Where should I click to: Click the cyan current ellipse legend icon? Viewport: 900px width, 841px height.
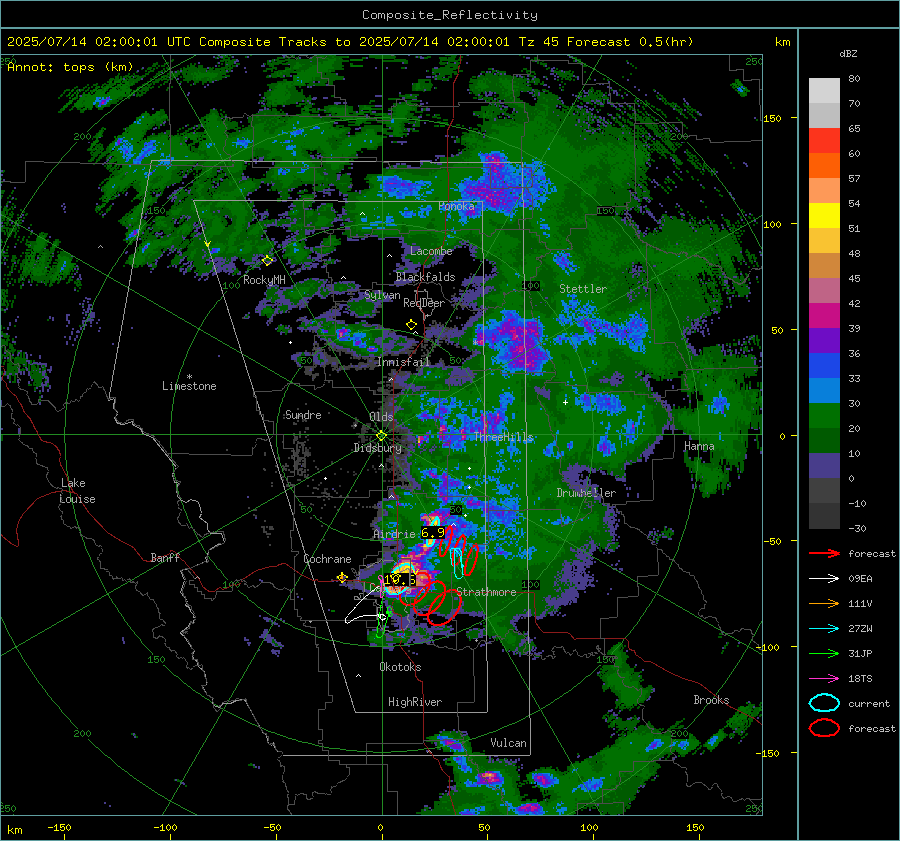824,703
